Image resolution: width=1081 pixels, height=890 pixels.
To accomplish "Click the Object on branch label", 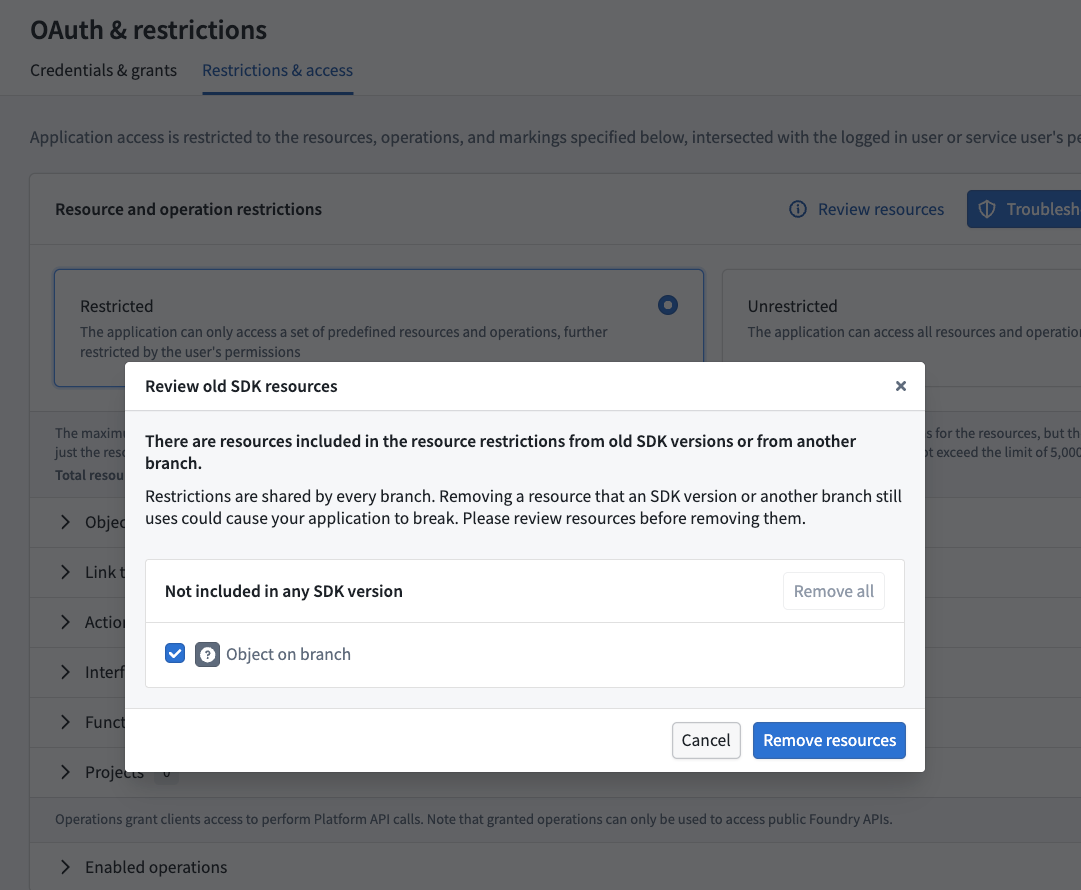I will 288,654.
